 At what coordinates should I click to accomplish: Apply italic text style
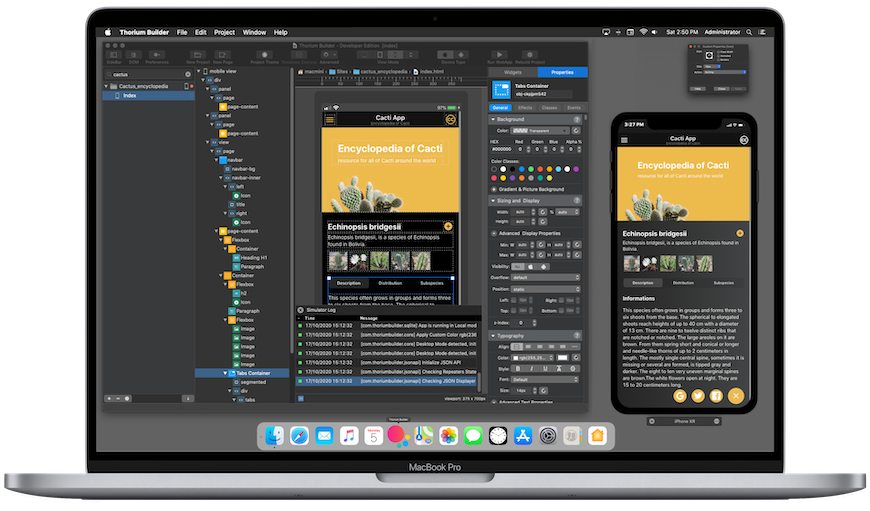(x=532, y=368)
